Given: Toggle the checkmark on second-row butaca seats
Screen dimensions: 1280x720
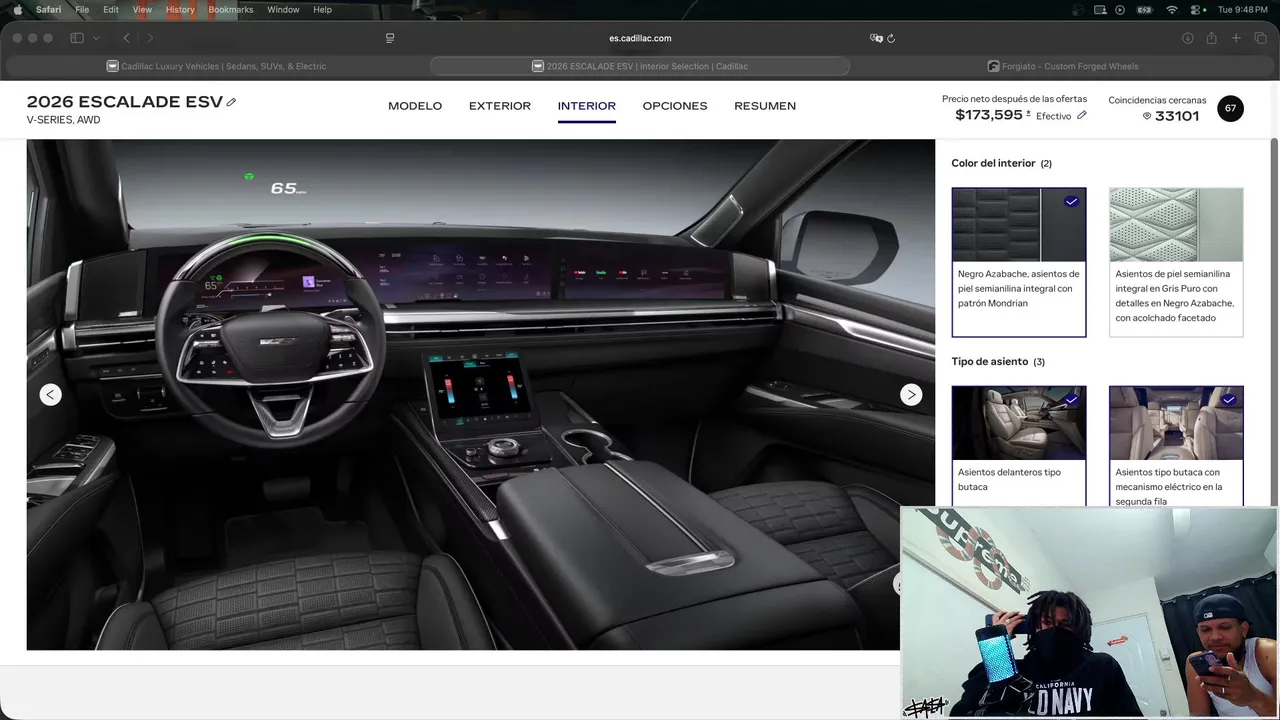Looking at the screenshot, I should [x=1229, y=400].
